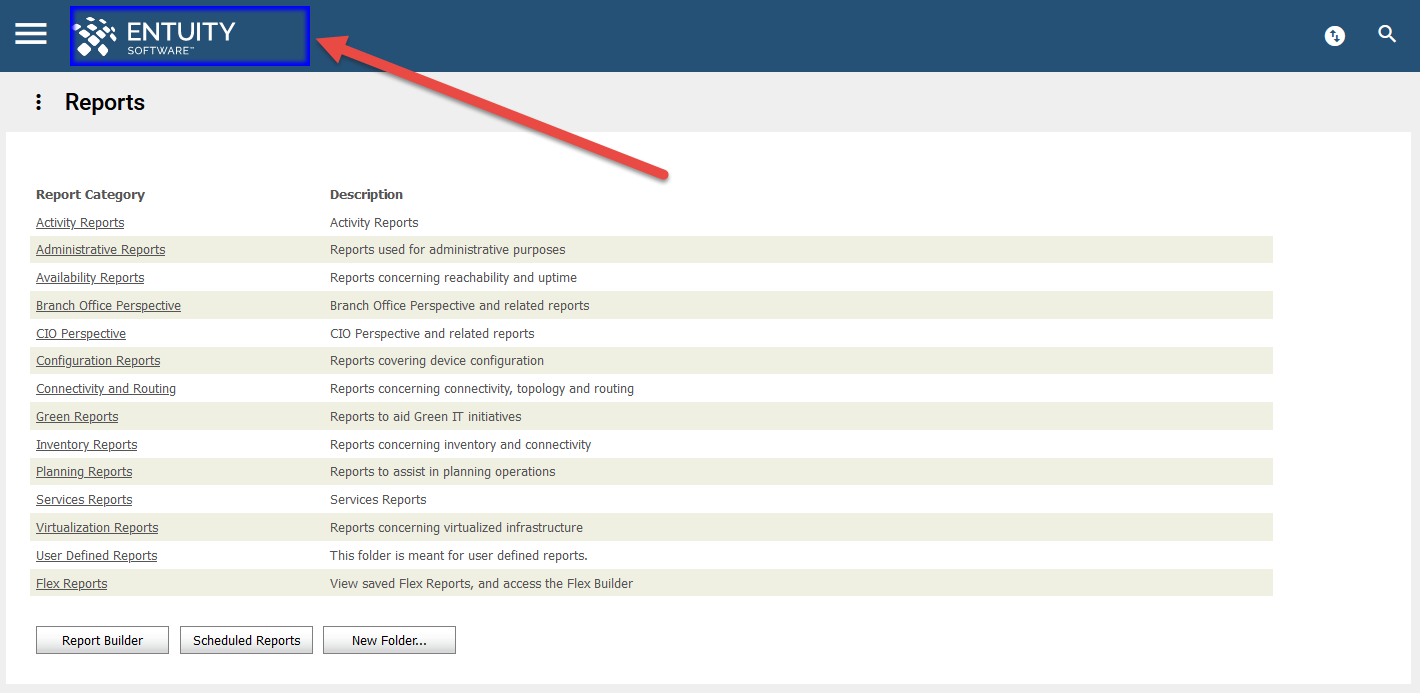The image size is (1420, 693).
Task: Open the search magnifier icon
Action: 1387,34
